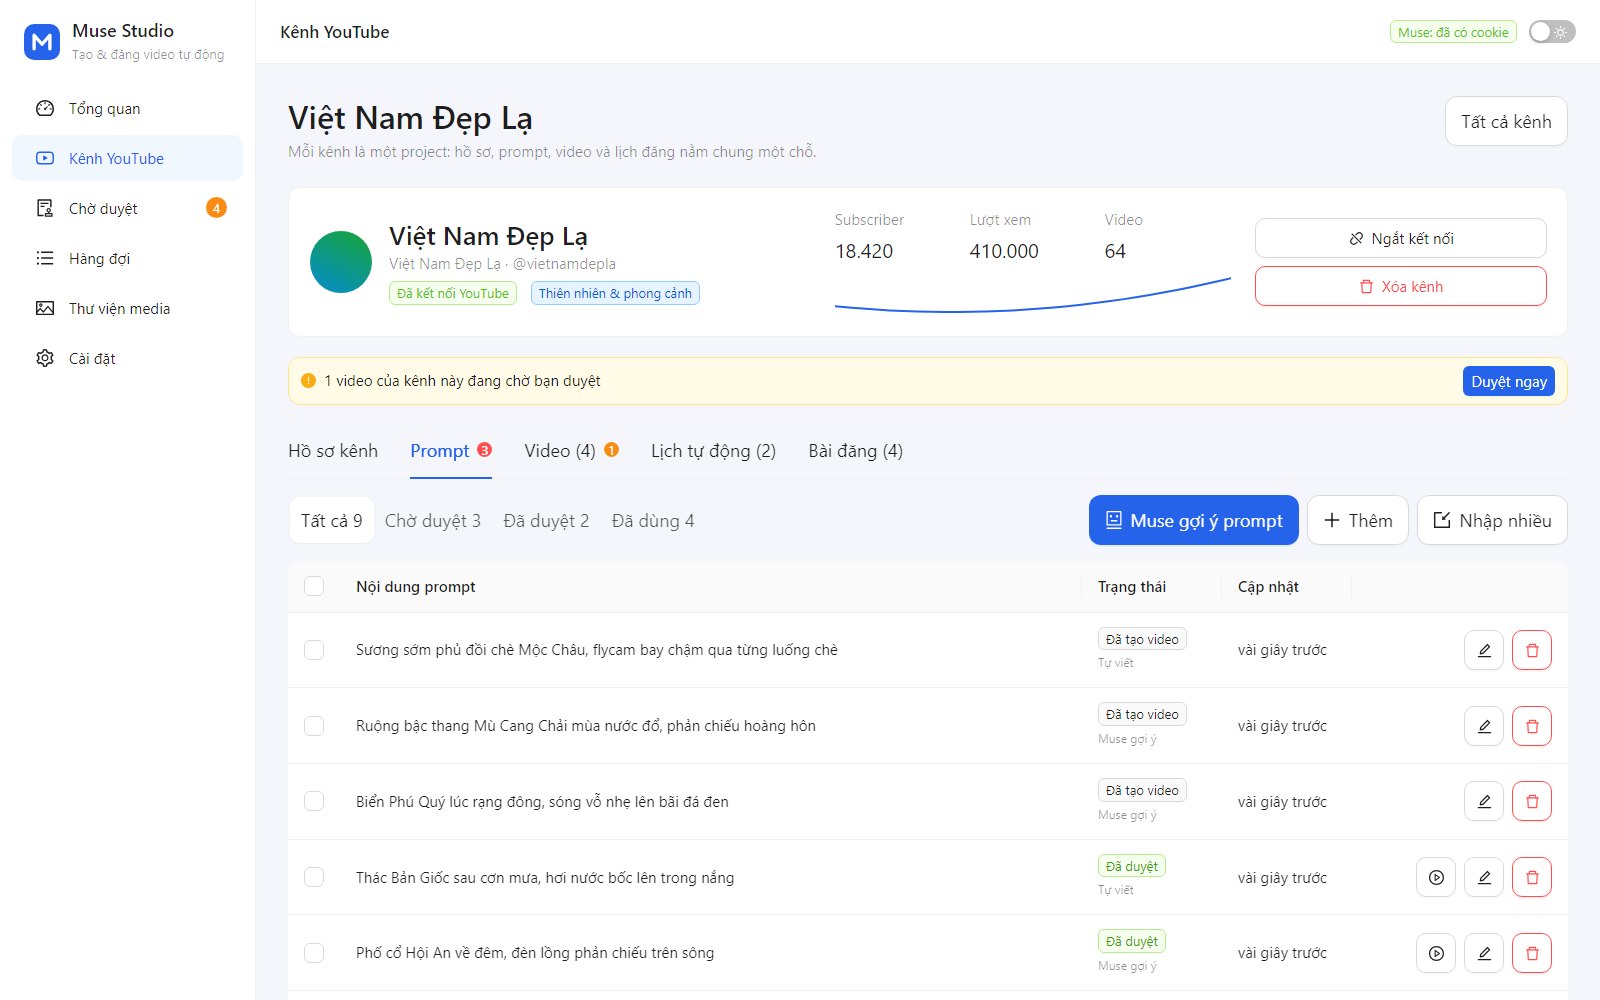Open the Lịch tự động (2) tab

pyautogui.click(x=713, y=451)
